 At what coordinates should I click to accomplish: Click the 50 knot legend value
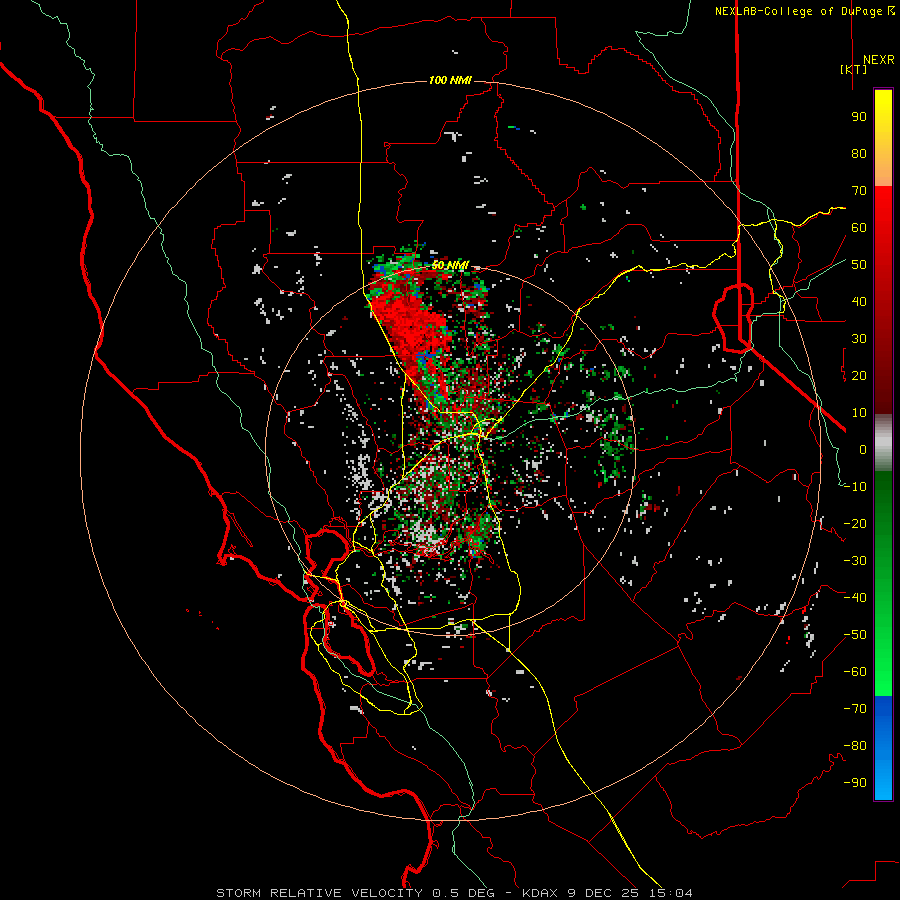[859, 265]
